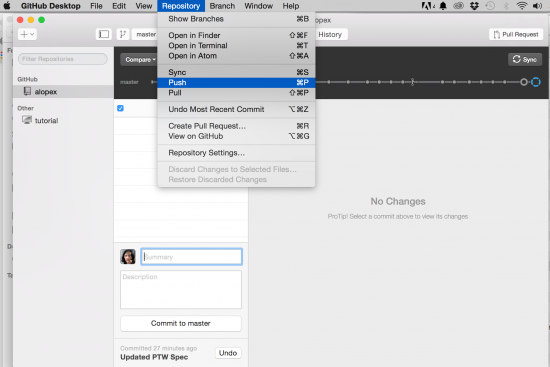Open the Branch menu
Screen dimensions: 550x367
[222, 6]
